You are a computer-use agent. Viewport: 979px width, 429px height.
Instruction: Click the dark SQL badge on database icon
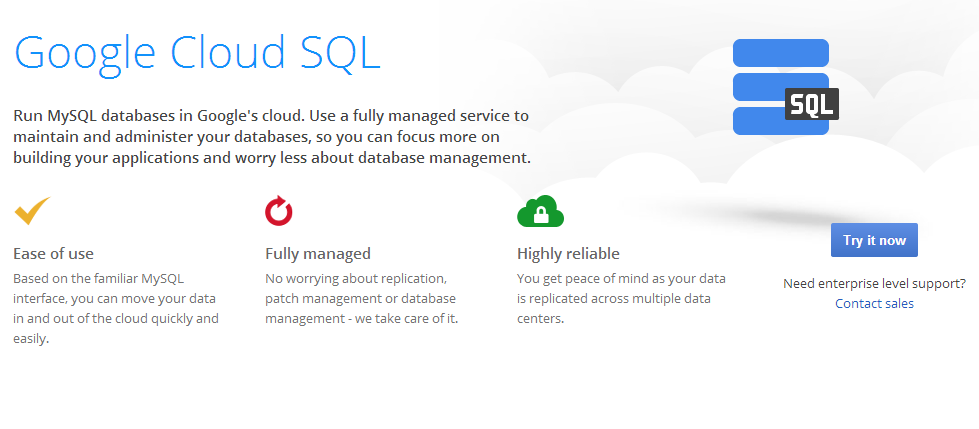pos(811,104)
